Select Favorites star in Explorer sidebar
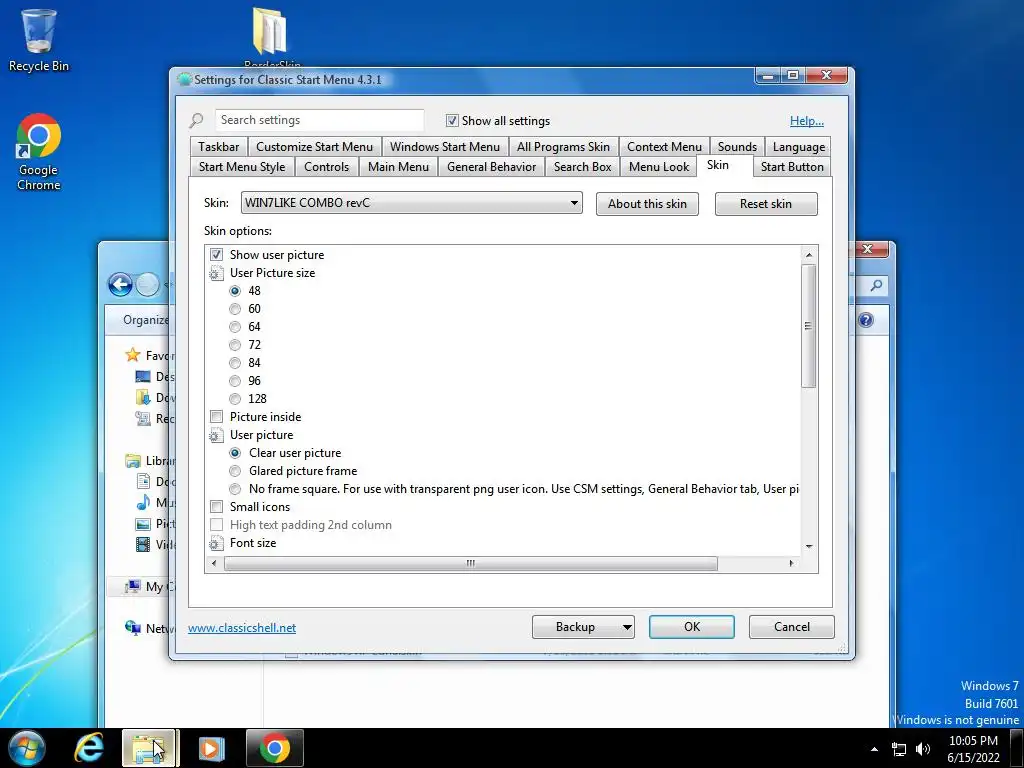Image resolution: width=1024 pixels, height=768 pixels. click(133, 355)
